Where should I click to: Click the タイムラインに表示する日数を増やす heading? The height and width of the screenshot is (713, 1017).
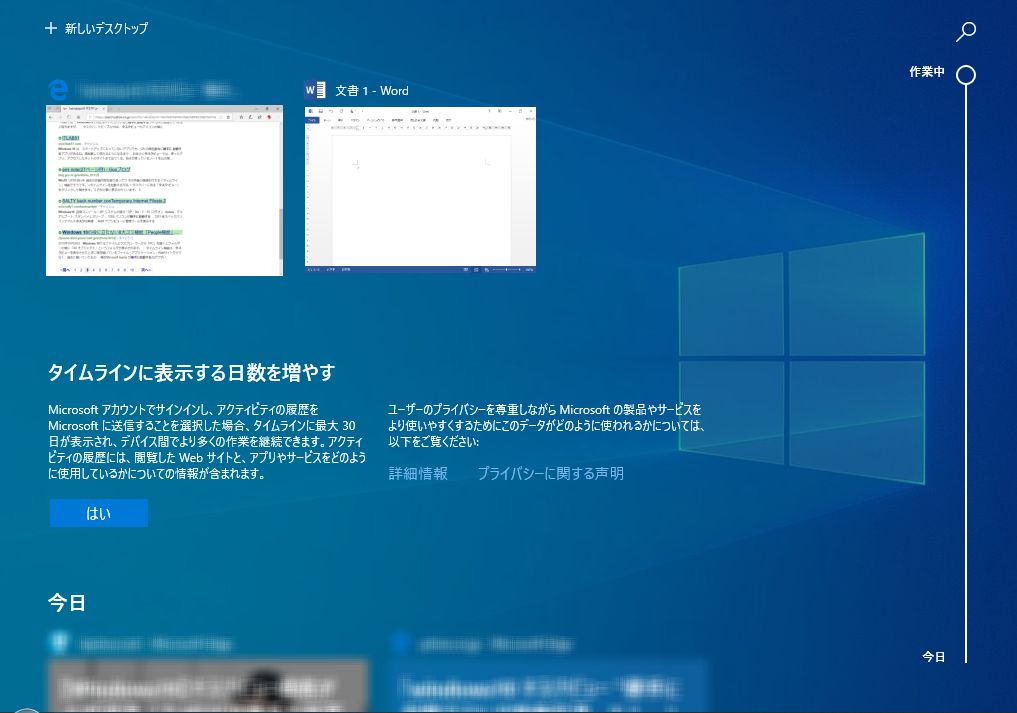coord(191,372)
